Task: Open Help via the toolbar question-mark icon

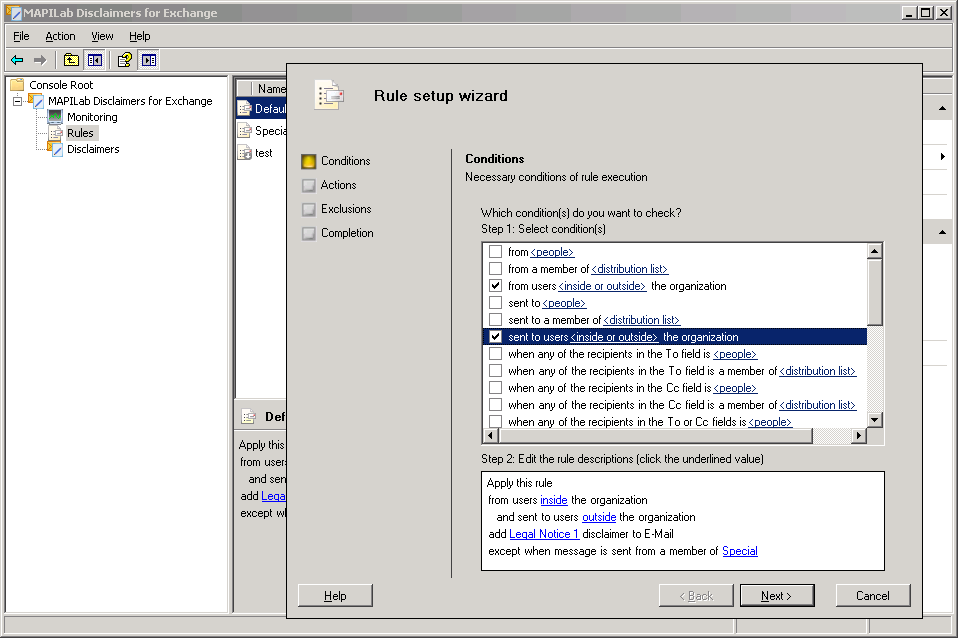Action: (x=126, y=60)
